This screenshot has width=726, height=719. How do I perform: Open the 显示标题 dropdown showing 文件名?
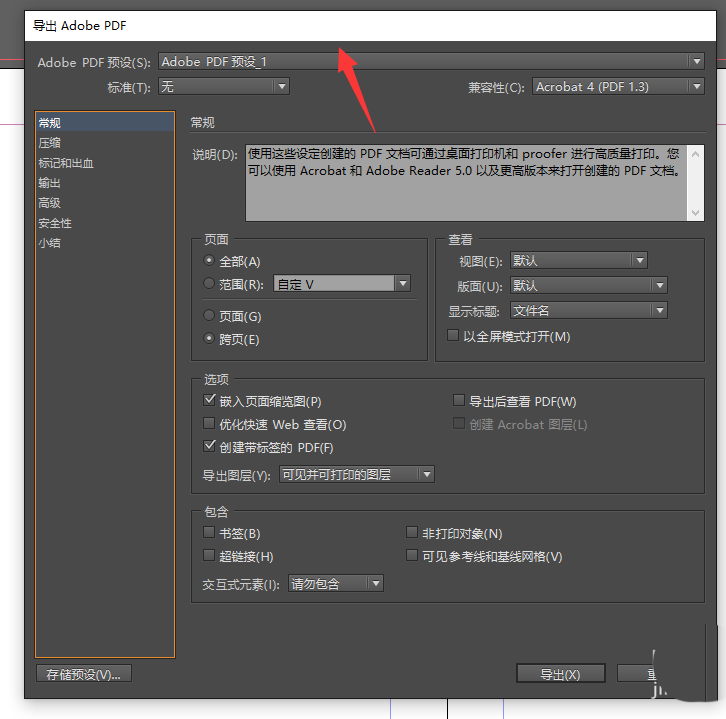tap(588, 310)
